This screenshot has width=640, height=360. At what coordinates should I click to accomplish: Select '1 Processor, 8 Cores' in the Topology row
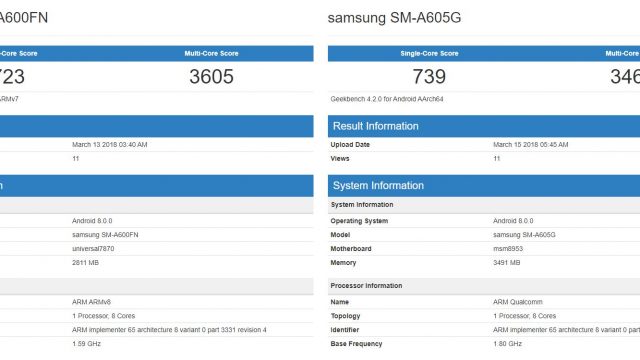point(524,316)
